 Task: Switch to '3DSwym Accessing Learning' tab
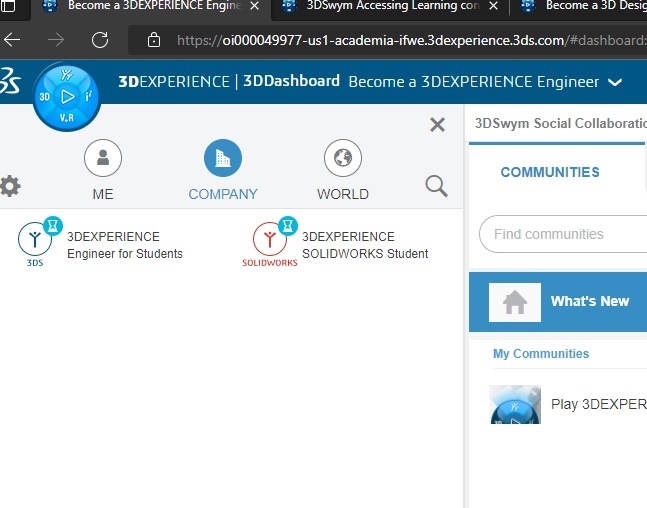(x=392, y=6)
